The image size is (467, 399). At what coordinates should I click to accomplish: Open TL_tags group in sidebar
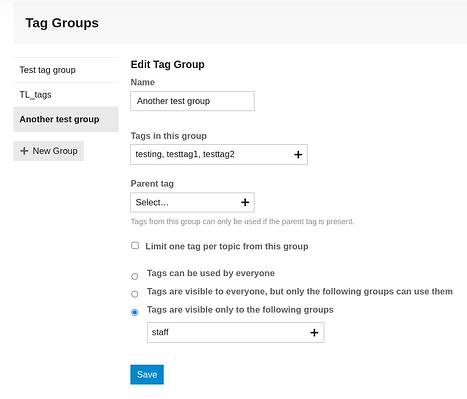click(x=66, y=95)
